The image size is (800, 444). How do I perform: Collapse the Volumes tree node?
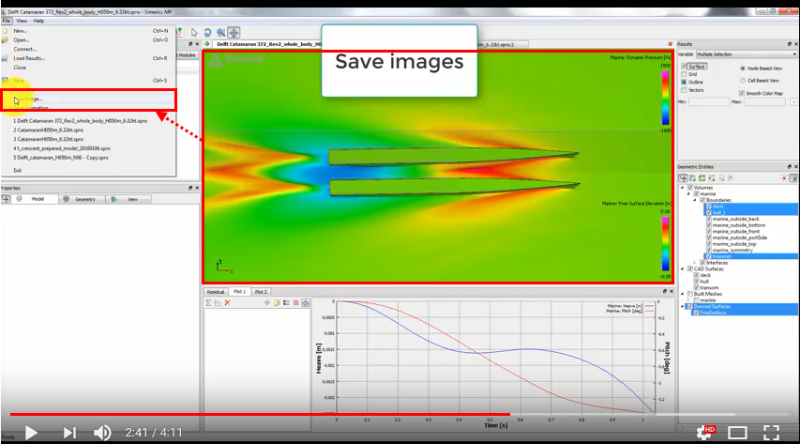coord(683,188)
